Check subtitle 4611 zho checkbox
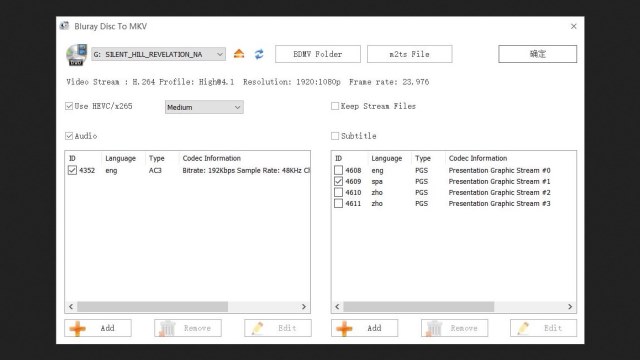The width and height of the screenshot is (640, 360). pos(338,203)
